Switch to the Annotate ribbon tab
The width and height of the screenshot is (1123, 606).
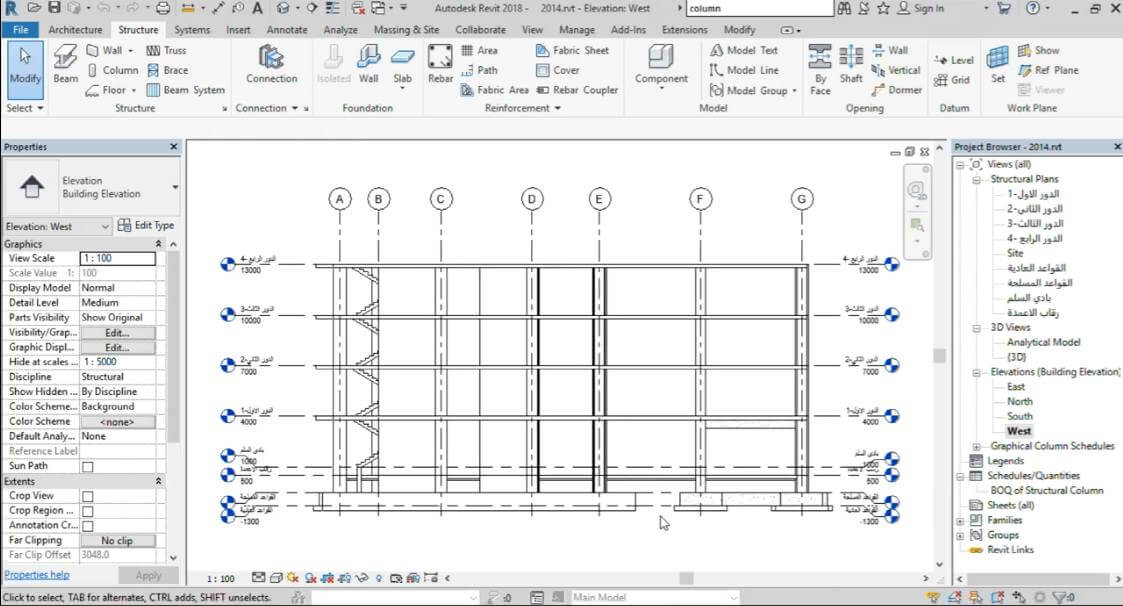(287, 30)
